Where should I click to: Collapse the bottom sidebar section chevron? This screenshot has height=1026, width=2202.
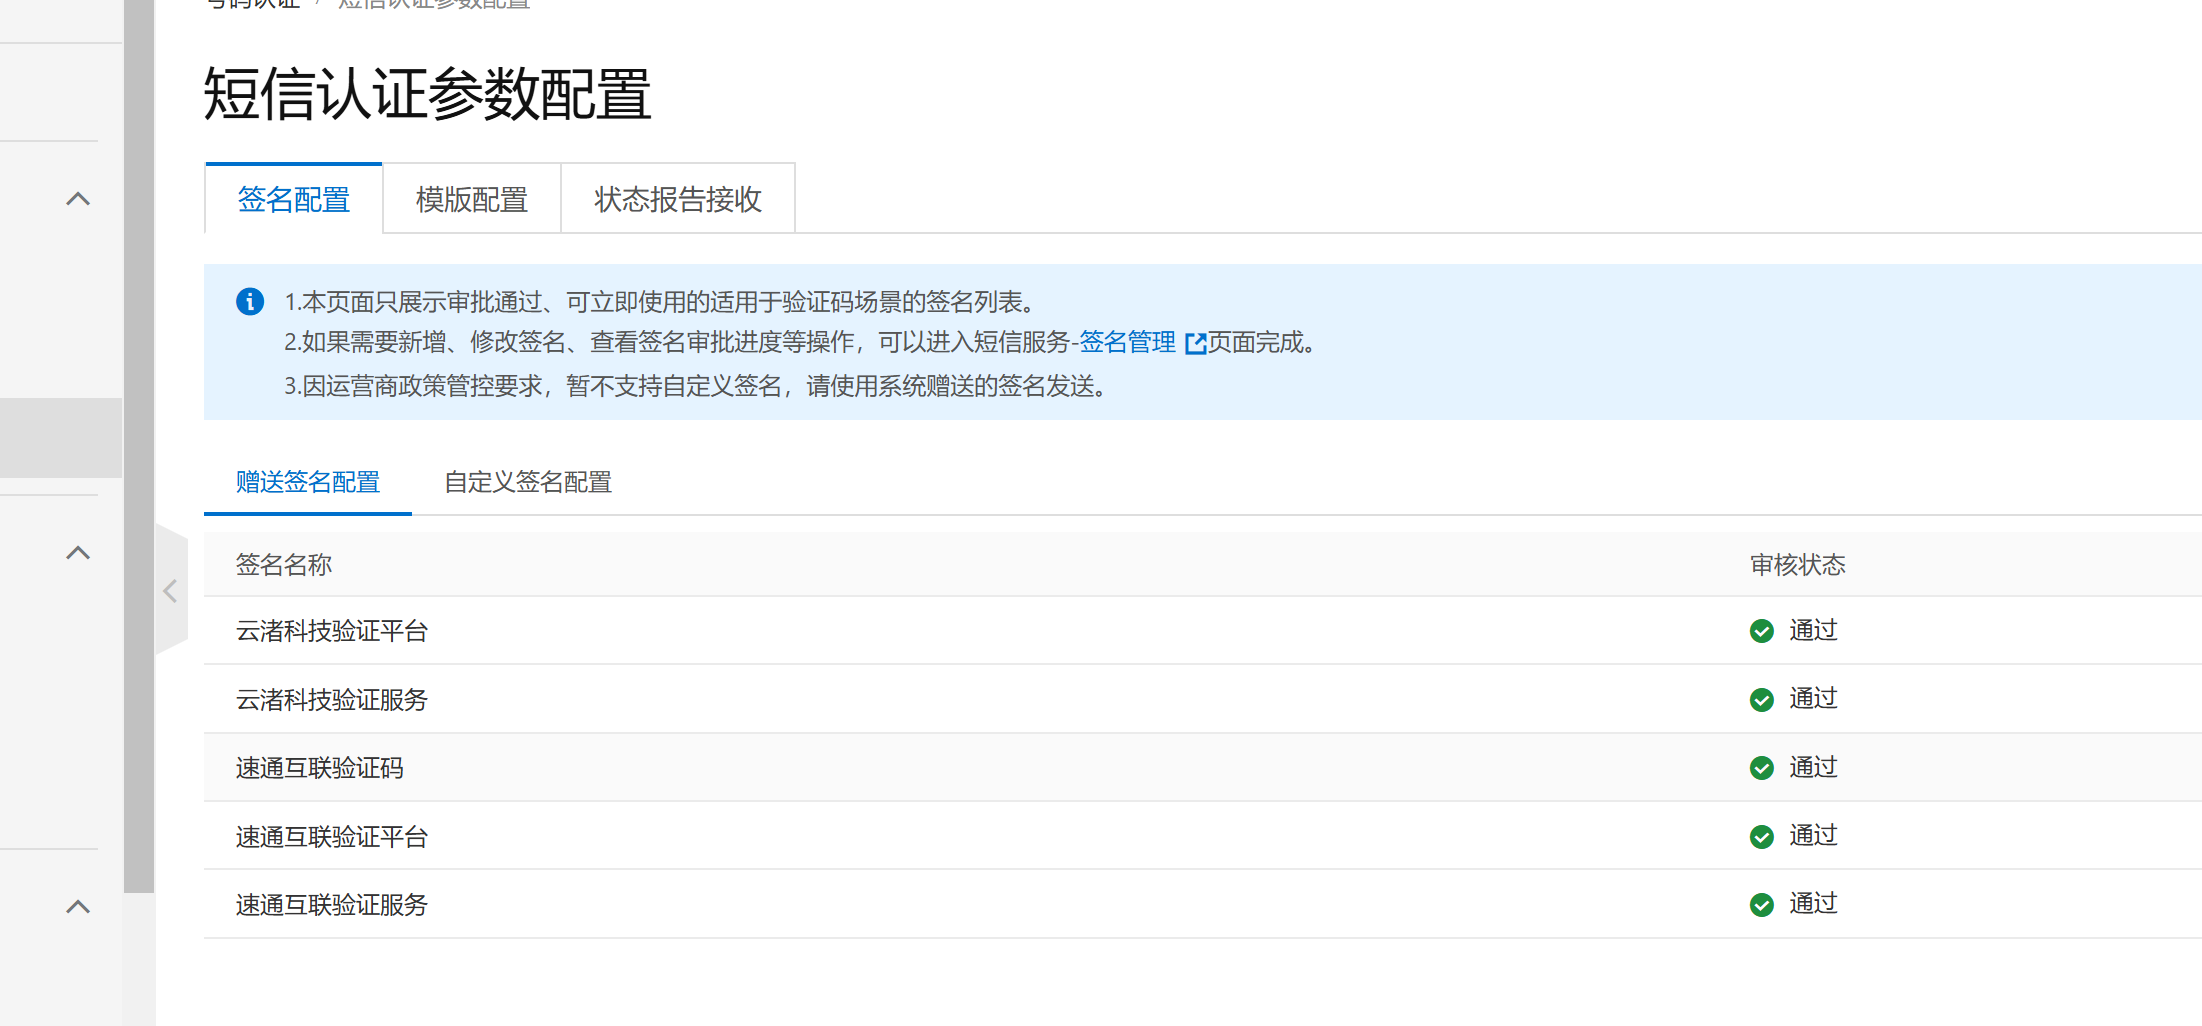(x=78, y=907)
